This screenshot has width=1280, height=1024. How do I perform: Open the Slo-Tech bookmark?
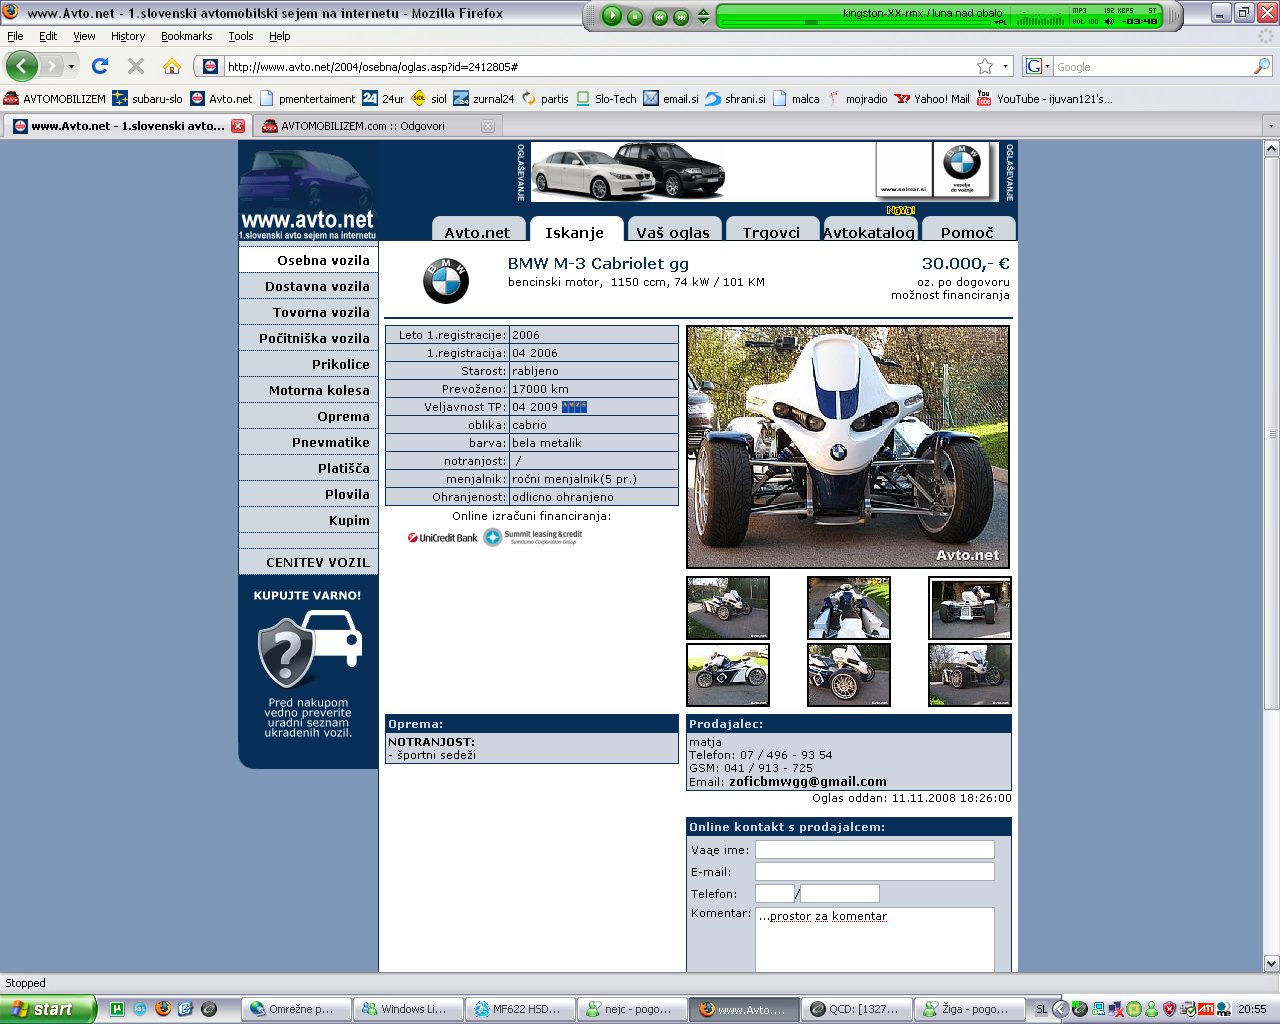click(606, 99)
